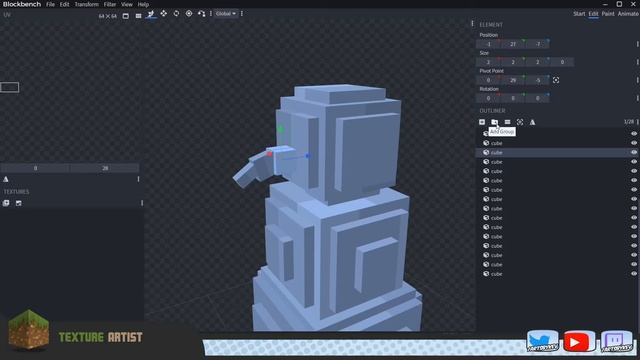Image resolution: width=640 pixels, height=360 pixels.
Task: Open the Filter menu
Action: pos(110,4)
